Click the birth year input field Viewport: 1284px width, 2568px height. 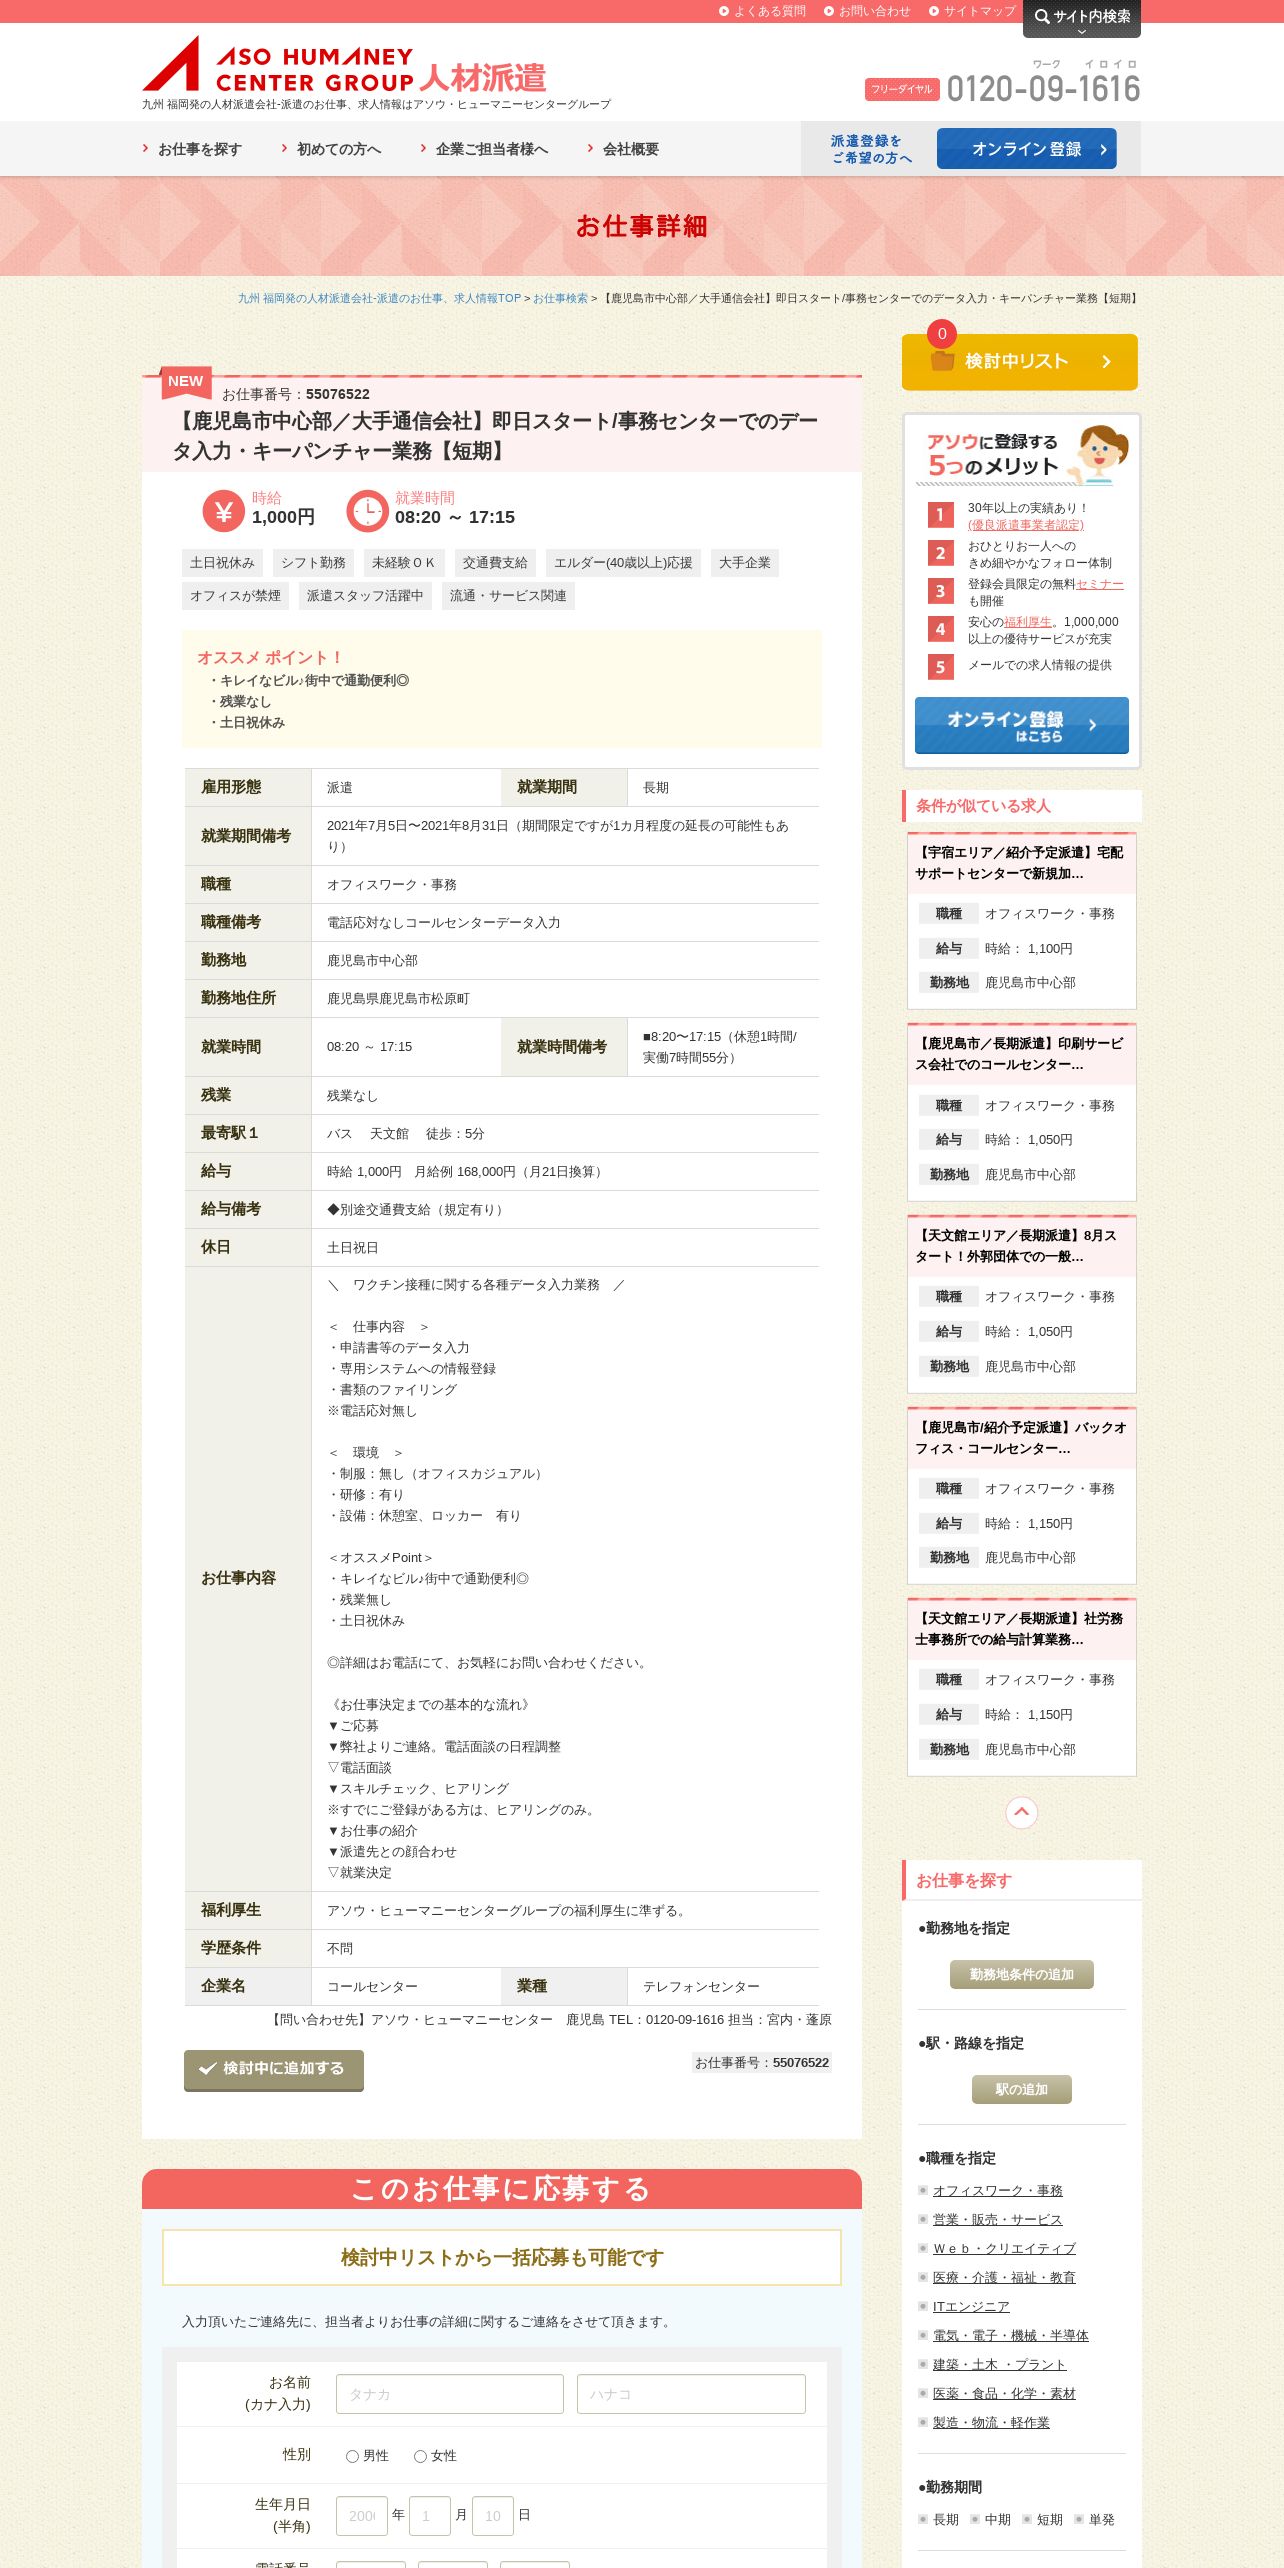[362, 2516]
